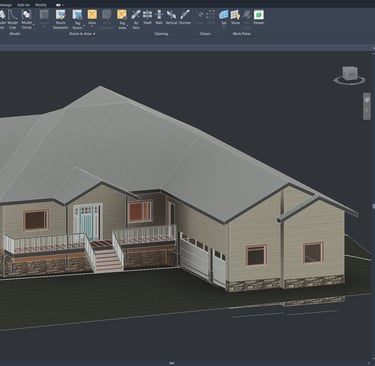The width and height of the screenshot is (375, 366).
Task: Select the Model Line tool
Action: coord(13,19)
